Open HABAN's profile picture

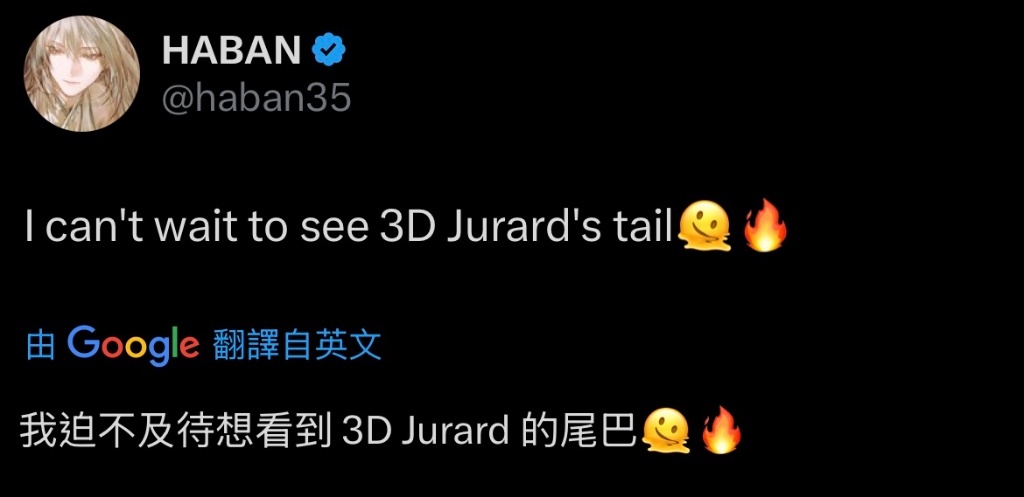tap(82, 74)
